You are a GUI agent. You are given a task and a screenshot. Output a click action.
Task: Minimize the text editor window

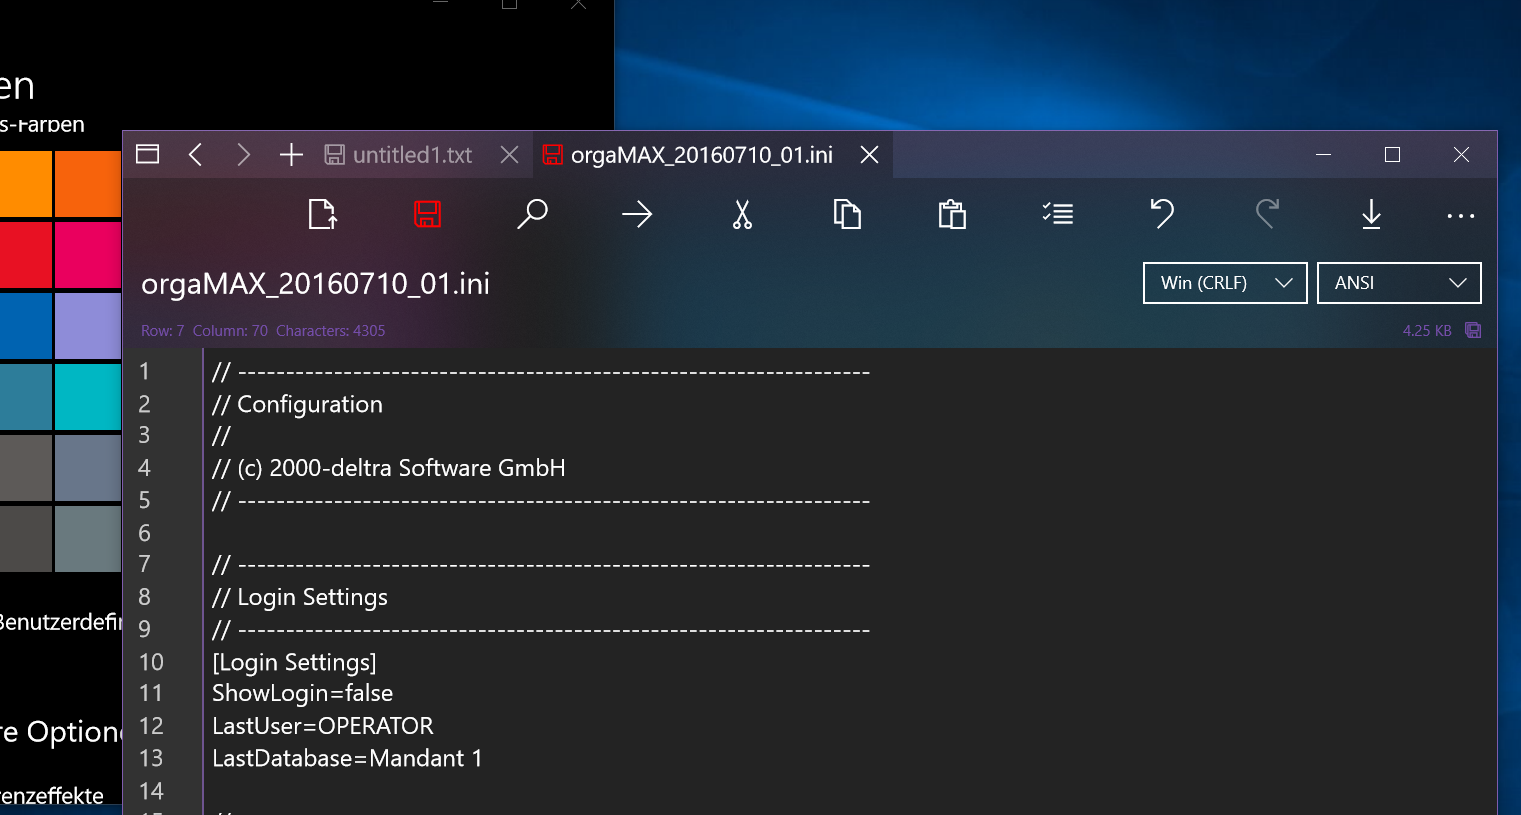coord(1323,154)
